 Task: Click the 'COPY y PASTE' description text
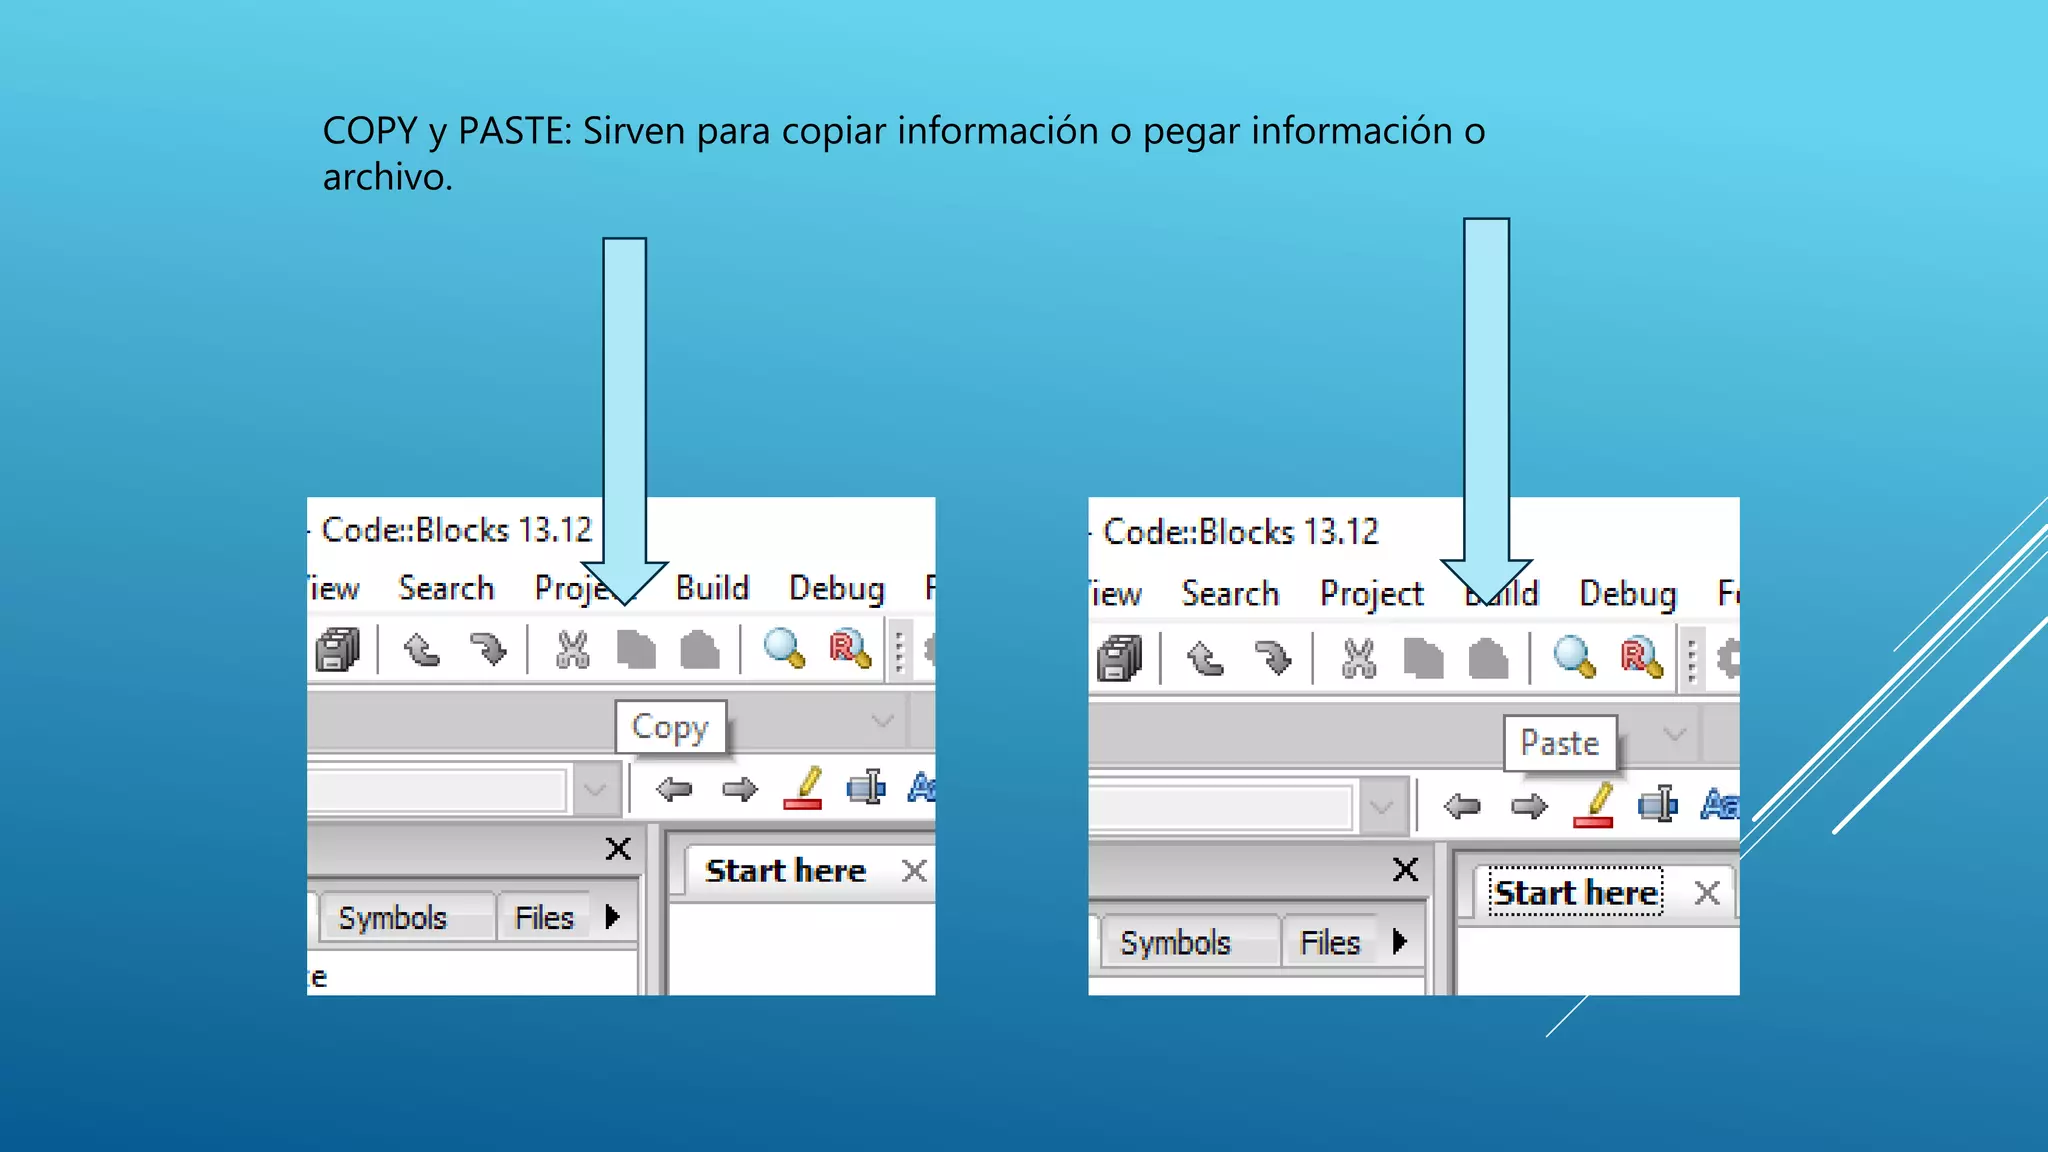(904, 153)
